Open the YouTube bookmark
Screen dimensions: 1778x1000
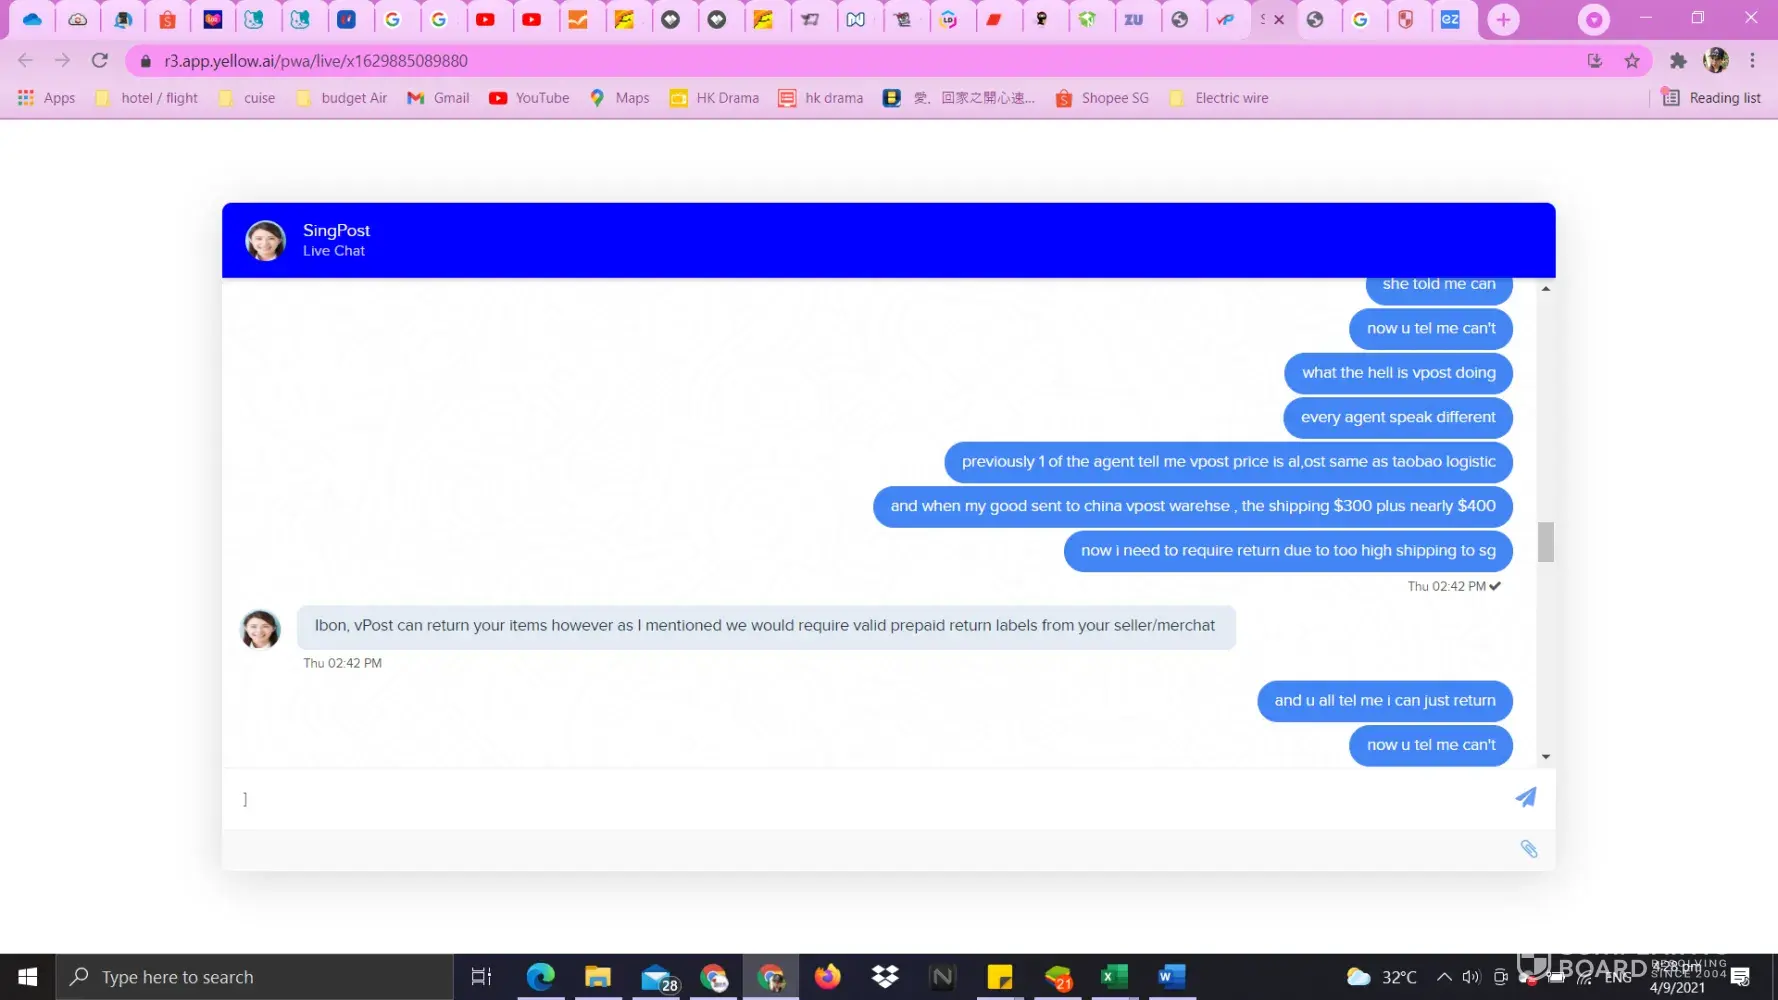(529, 98)
